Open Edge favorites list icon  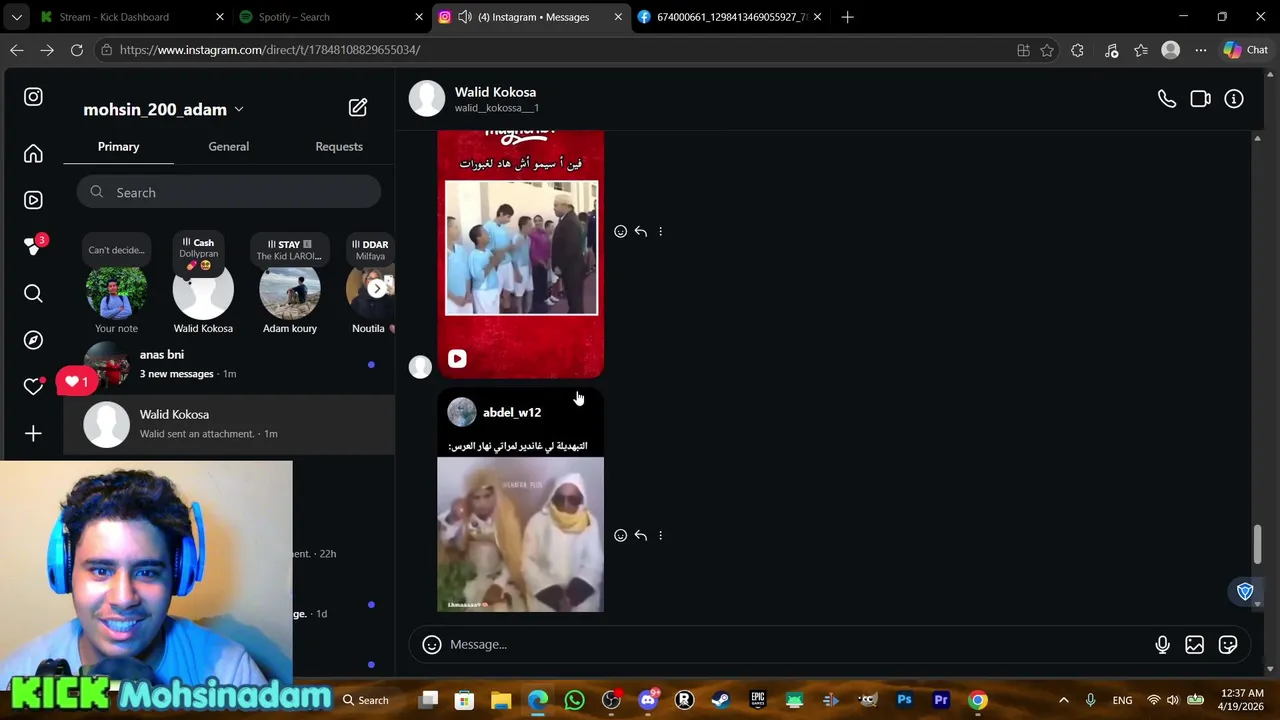click(1141, 50)
